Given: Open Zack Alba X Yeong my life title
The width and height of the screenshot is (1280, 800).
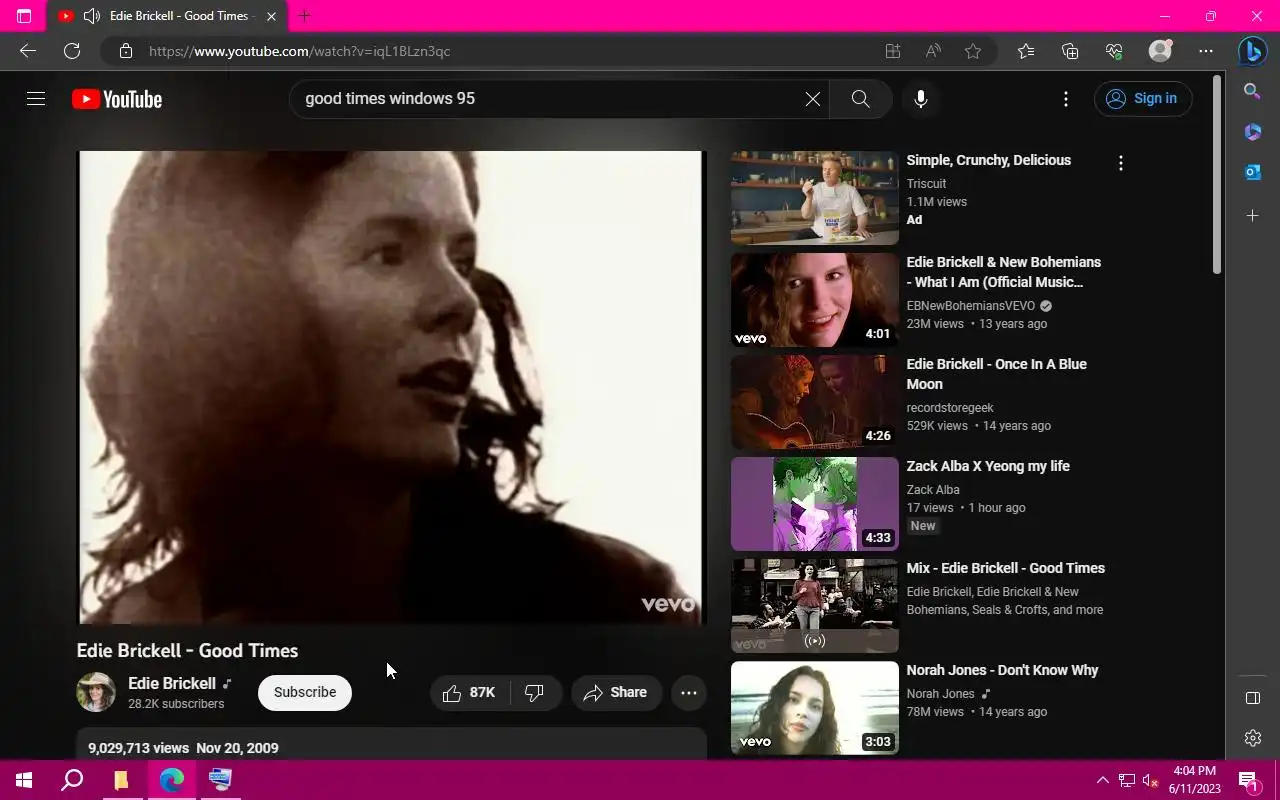Looking at the screenshot, I should (988, 466).
